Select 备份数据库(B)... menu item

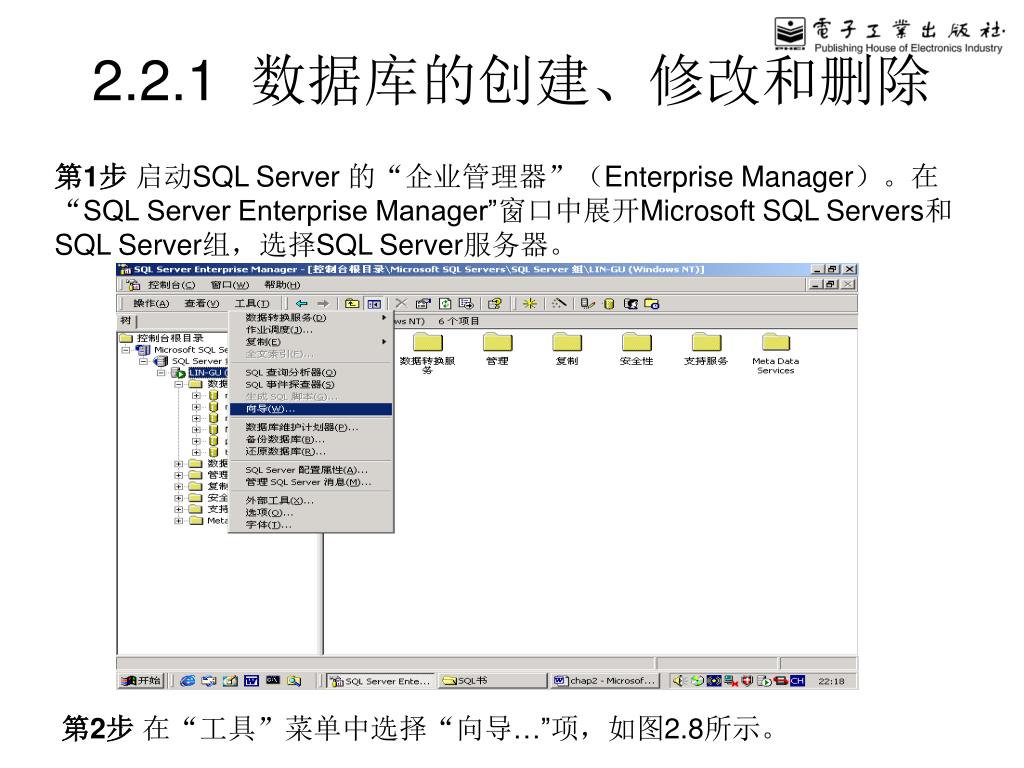click(x=311, y=440)
